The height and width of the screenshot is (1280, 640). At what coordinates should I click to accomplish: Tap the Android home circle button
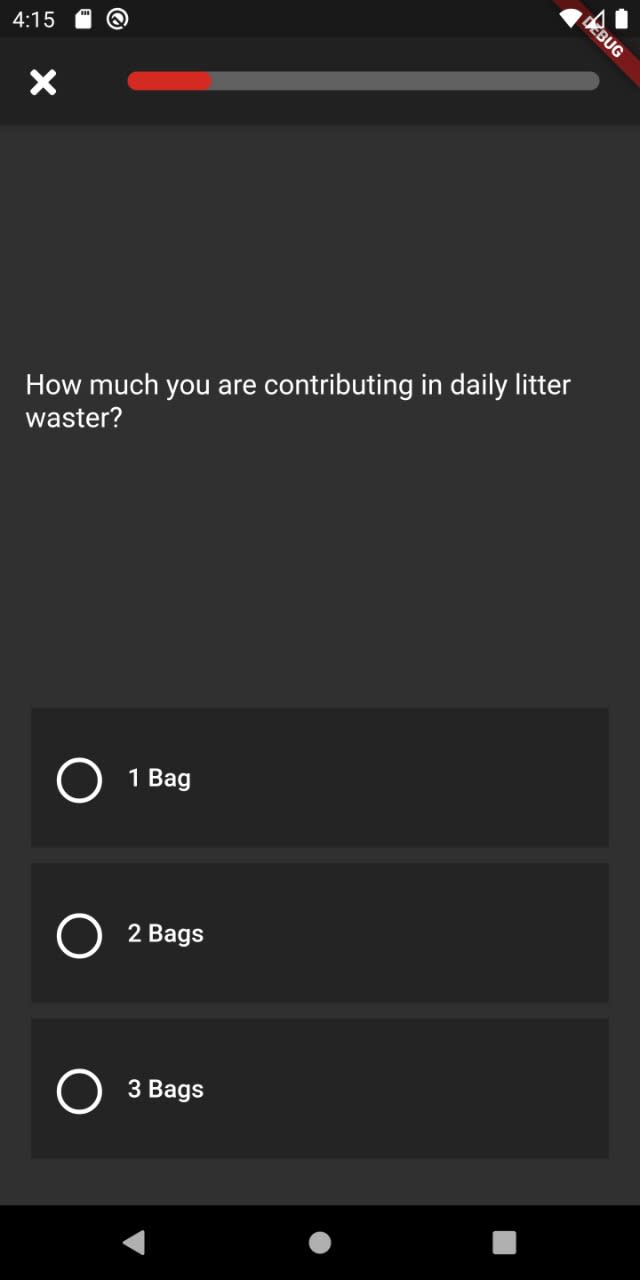(320, 1242)
